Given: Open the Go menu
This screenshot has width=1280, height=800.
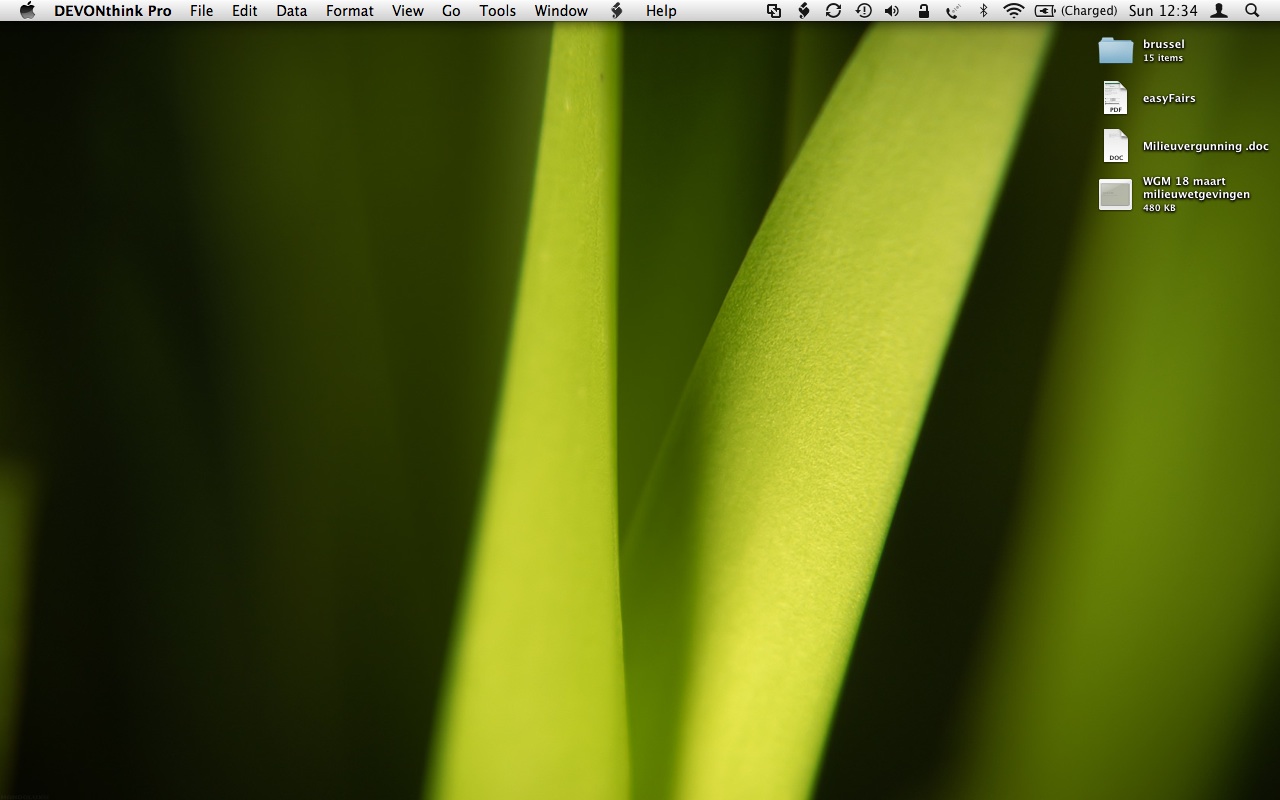Looking at the screenshot, I should tap(451, 11).
